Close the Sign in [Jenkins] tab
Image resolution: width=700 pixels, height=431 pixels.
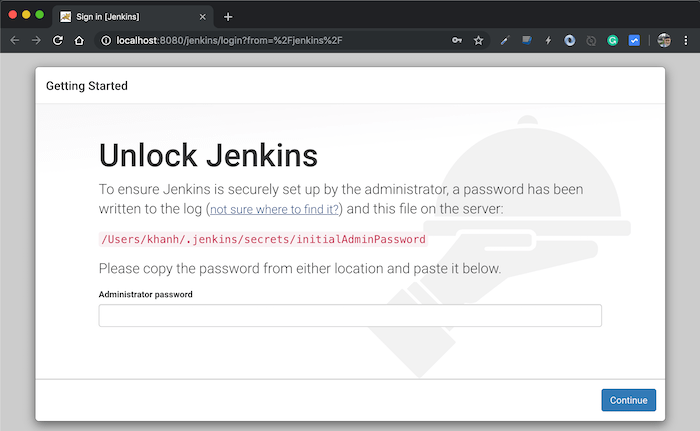[203, 17]
